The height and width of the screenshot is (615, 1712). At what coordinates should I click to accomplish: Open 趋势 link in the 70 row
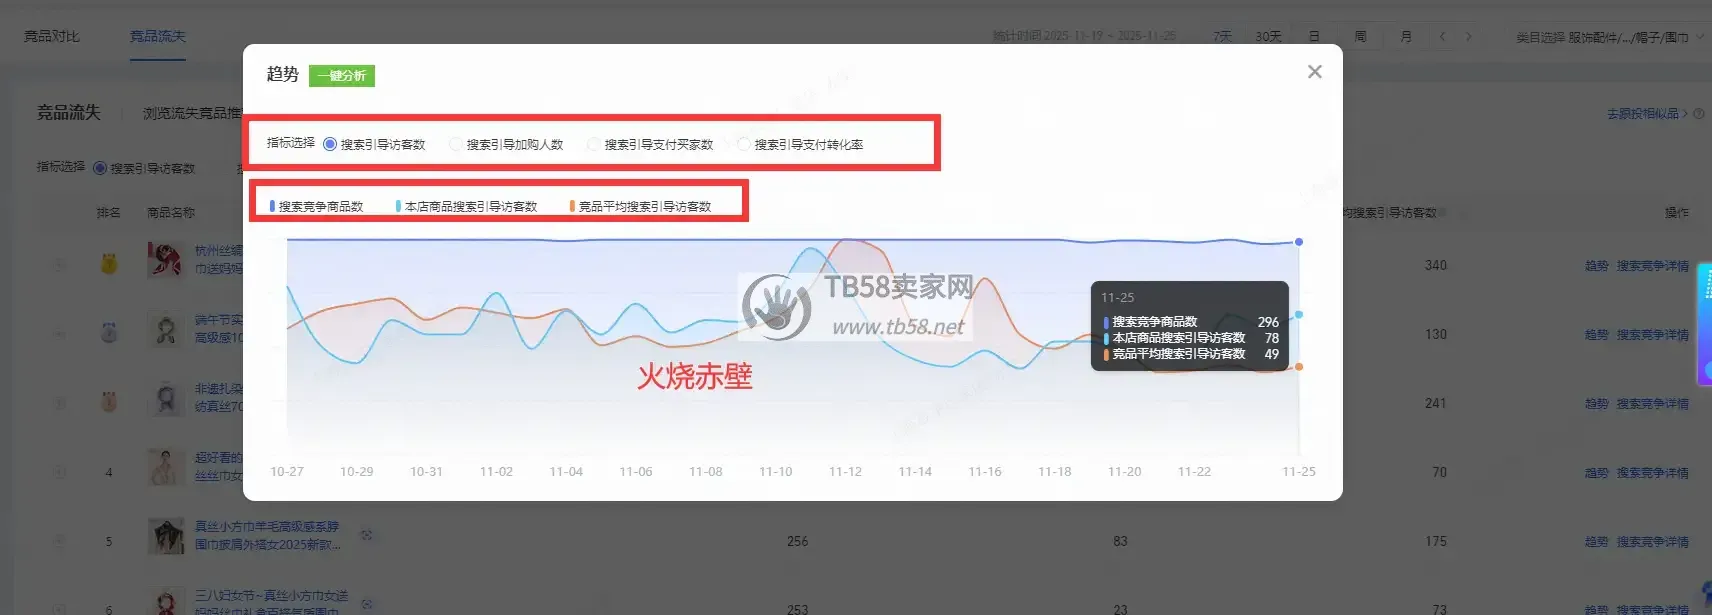(x=1596, y=473)
